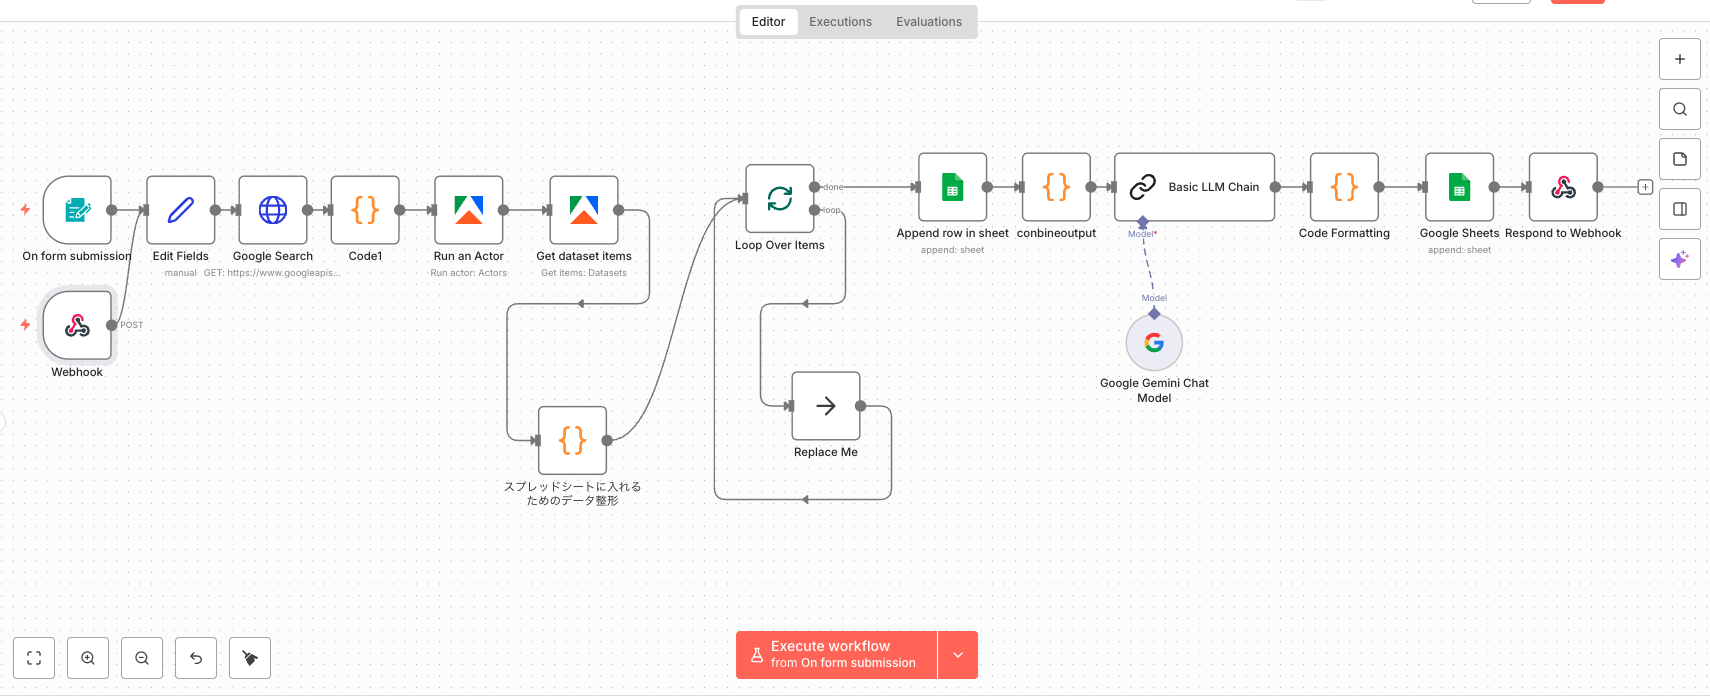1710x698 pixels.
Task: Select the Editor tab
Action: tap(768, 22)
